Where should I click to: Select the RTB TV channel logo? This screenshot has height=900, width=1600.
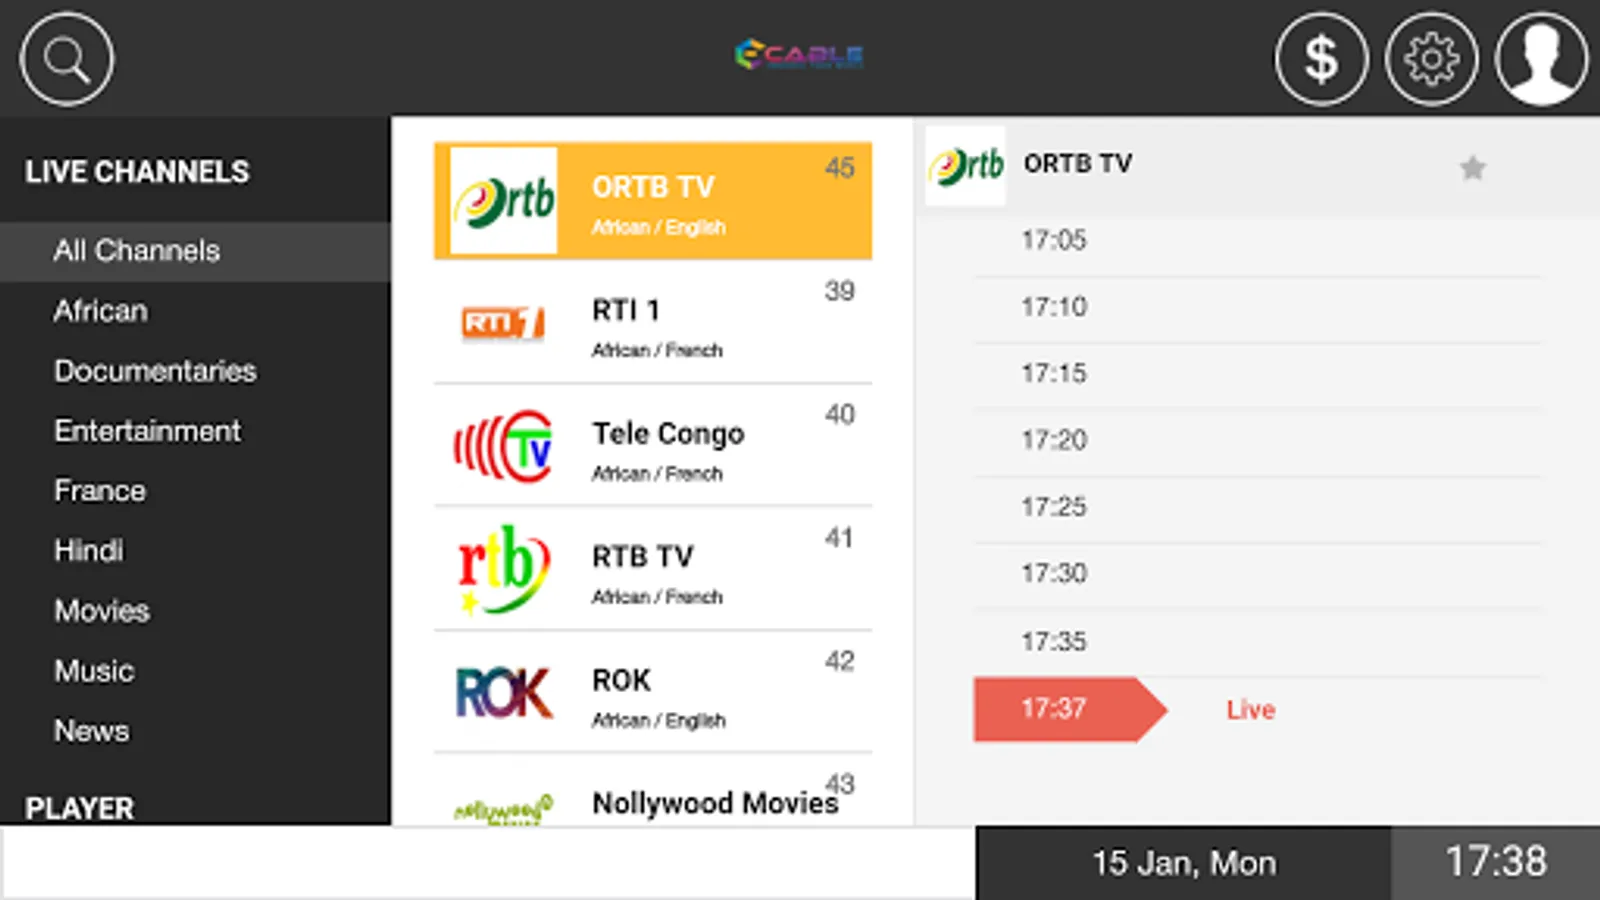coord(504,569)
